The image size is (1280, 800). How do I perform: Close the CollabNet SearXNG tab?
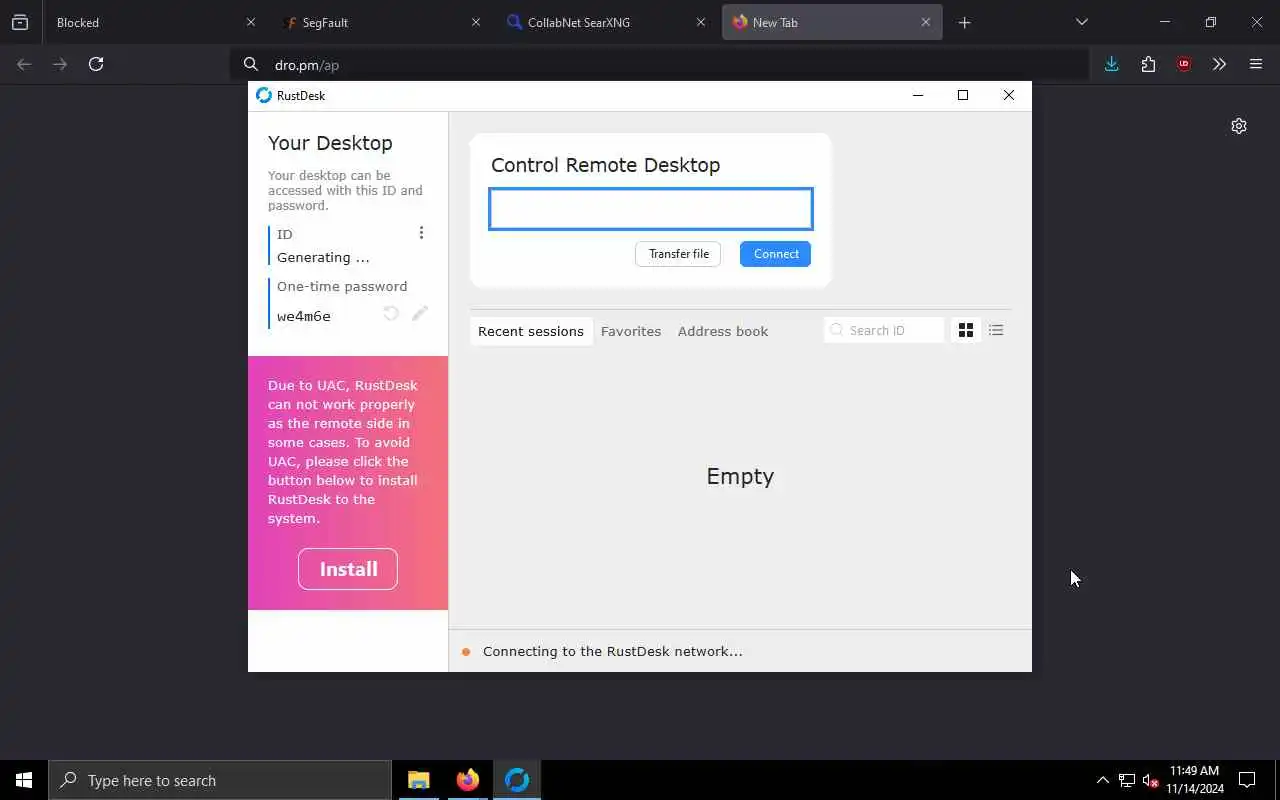701,22
